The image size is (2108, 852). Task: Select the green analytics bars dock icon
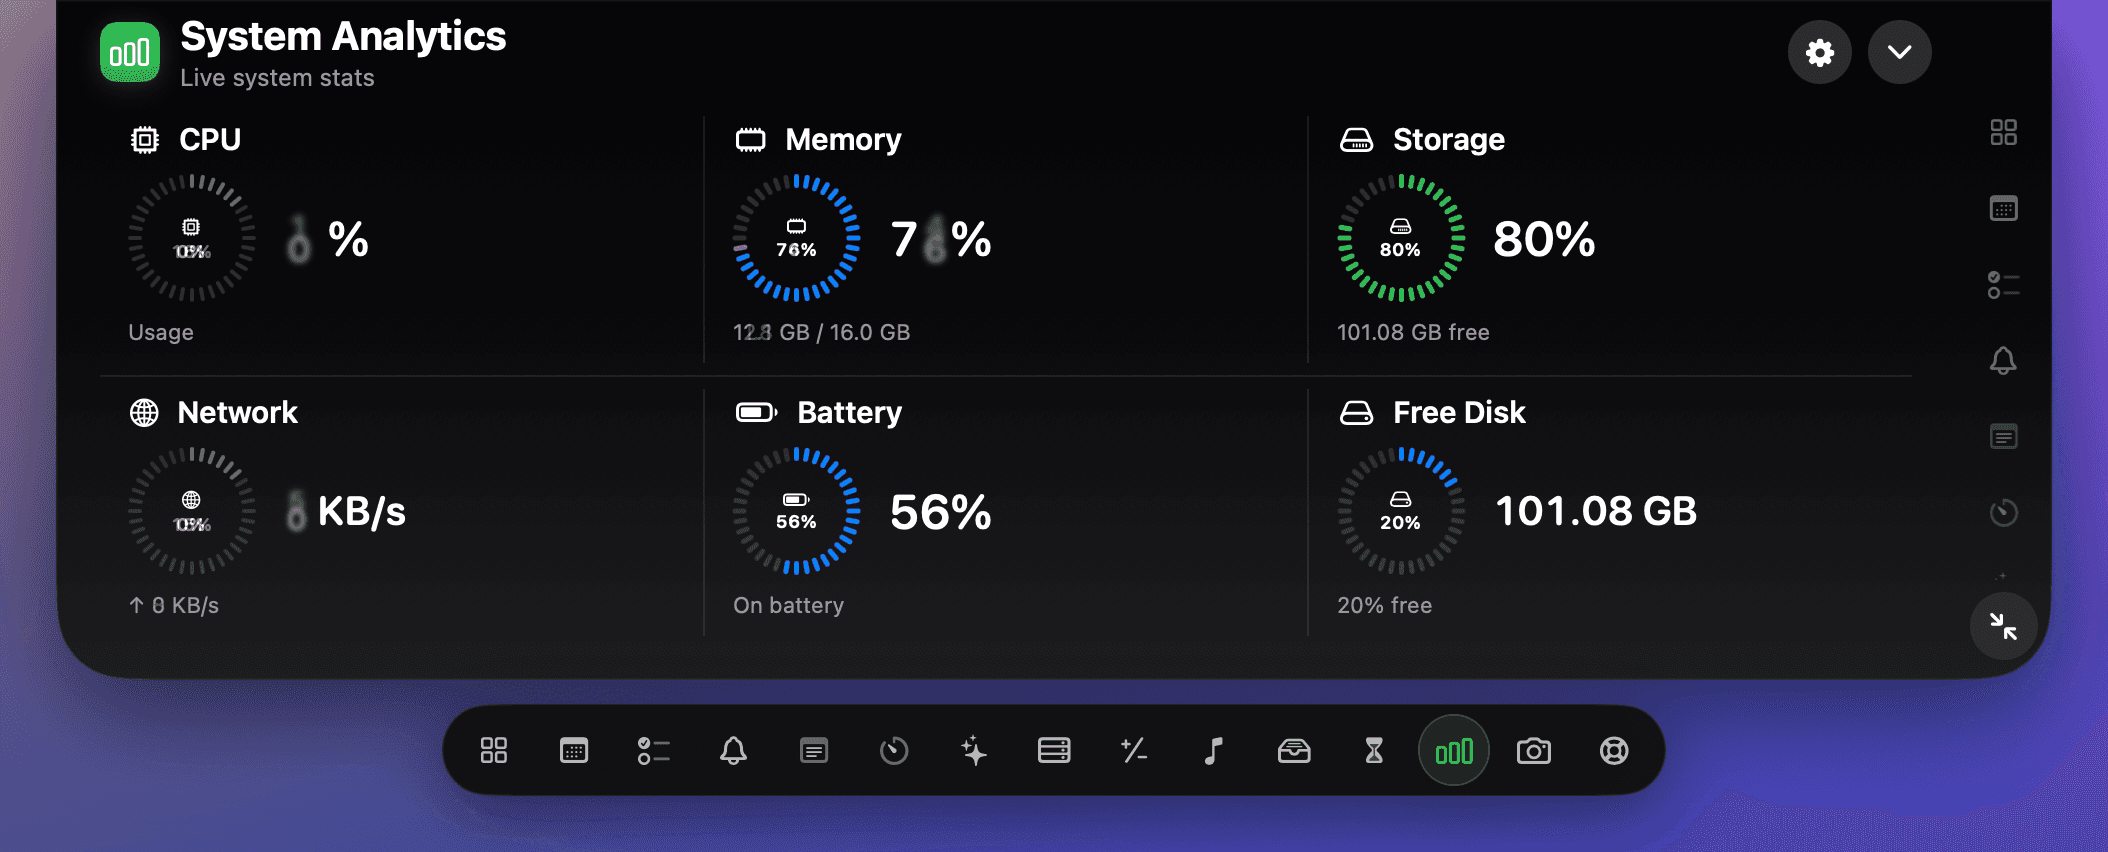[x=1454, y=751]
